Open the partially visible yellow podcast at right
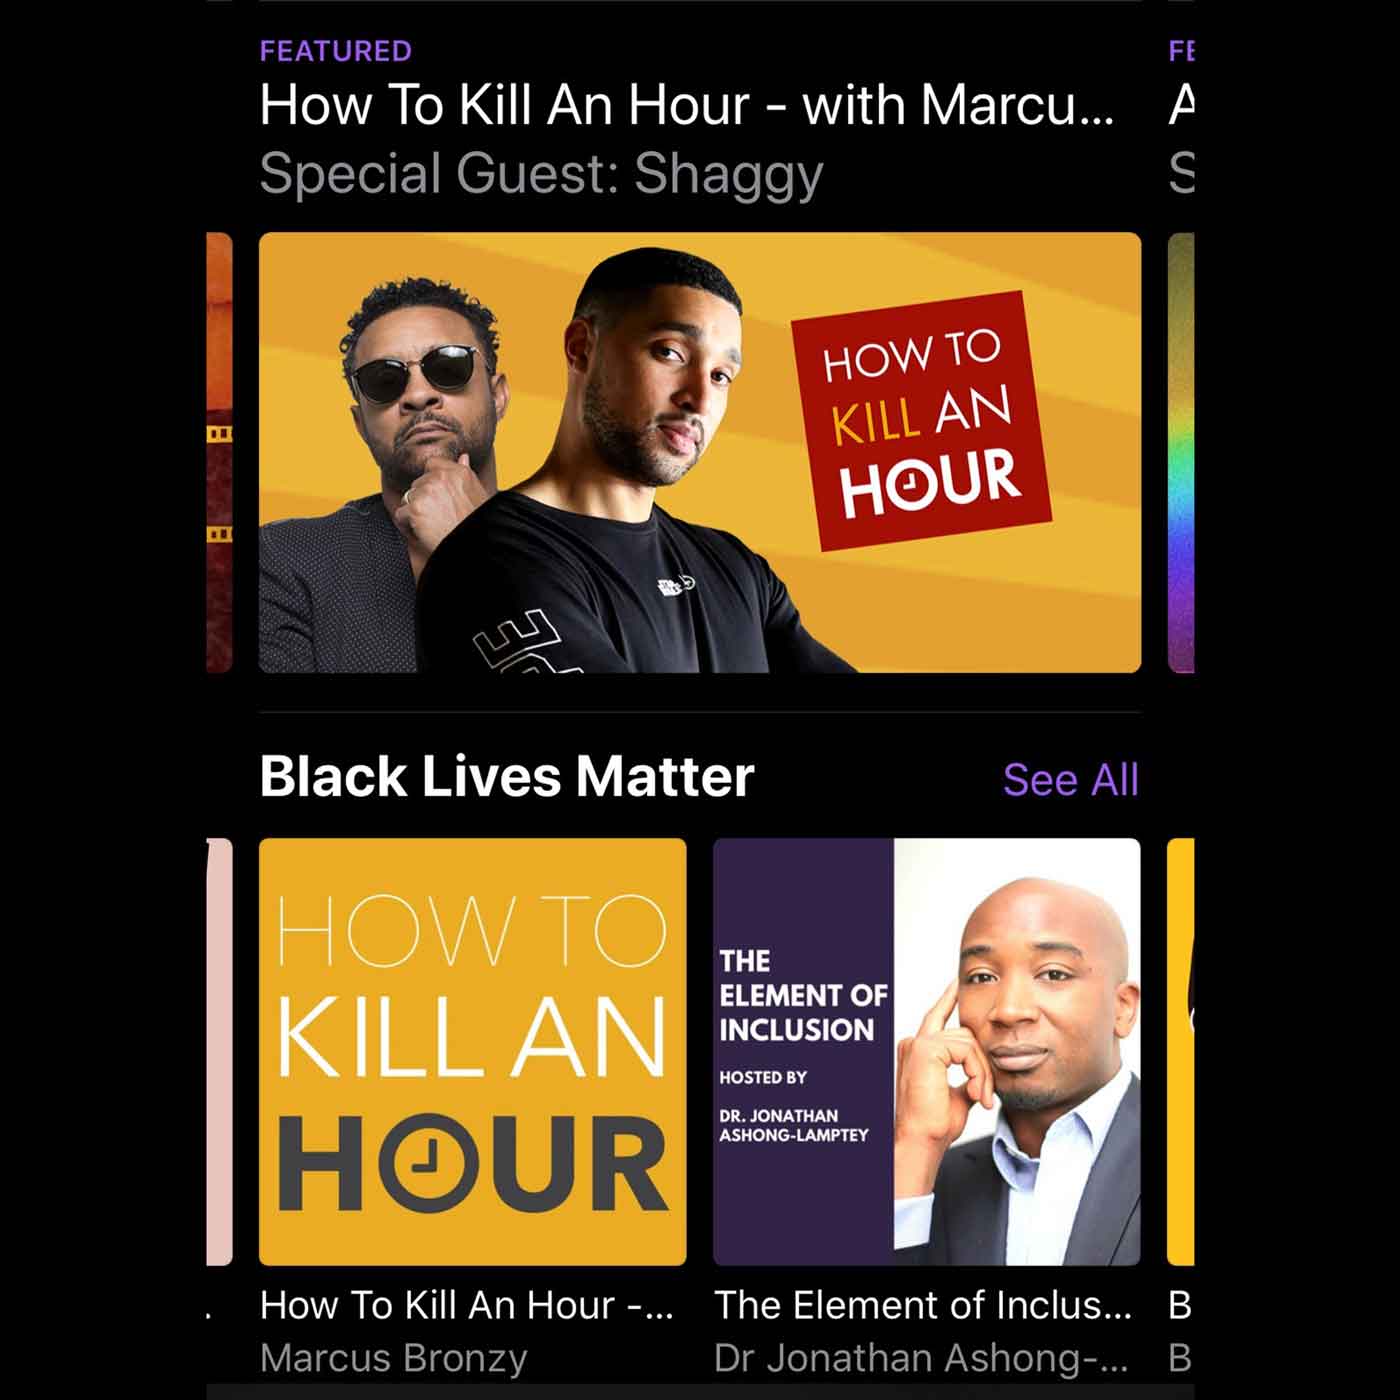Screen dimensions: 1400x1400 [x=1181, y=1052]
